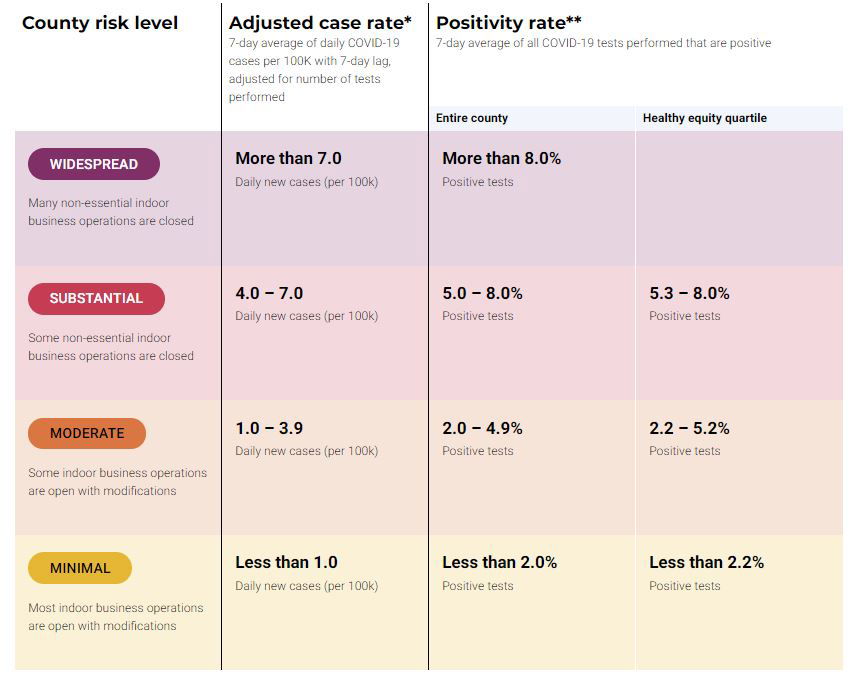This screenshot has width=851, height=689.
Task: Select the orange MODERATE badge
Action: coord(87,433)
